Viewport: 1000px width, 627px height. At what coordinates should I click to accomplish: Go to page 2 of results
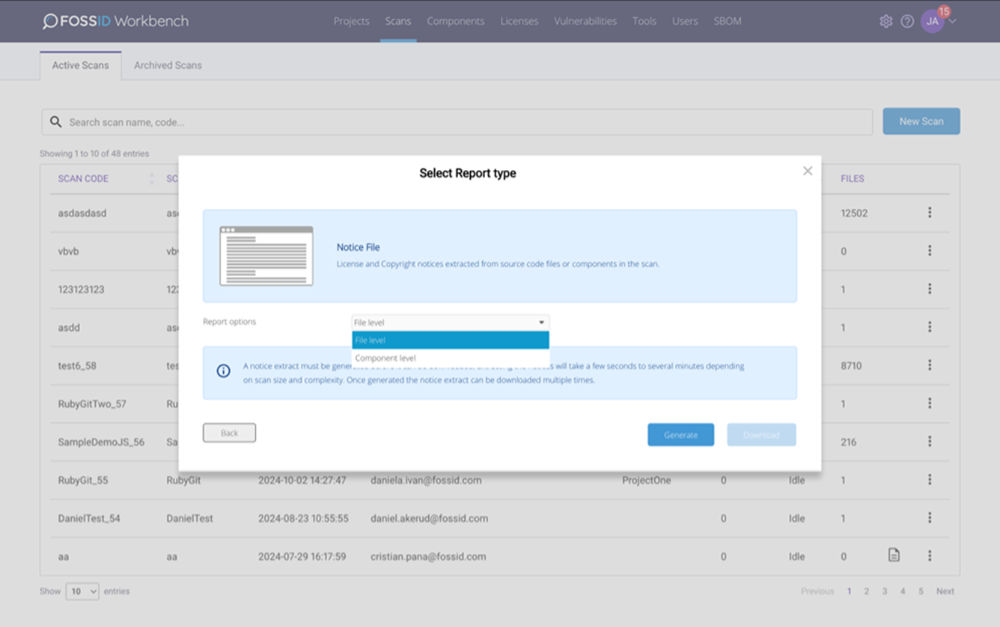(866, 591)
